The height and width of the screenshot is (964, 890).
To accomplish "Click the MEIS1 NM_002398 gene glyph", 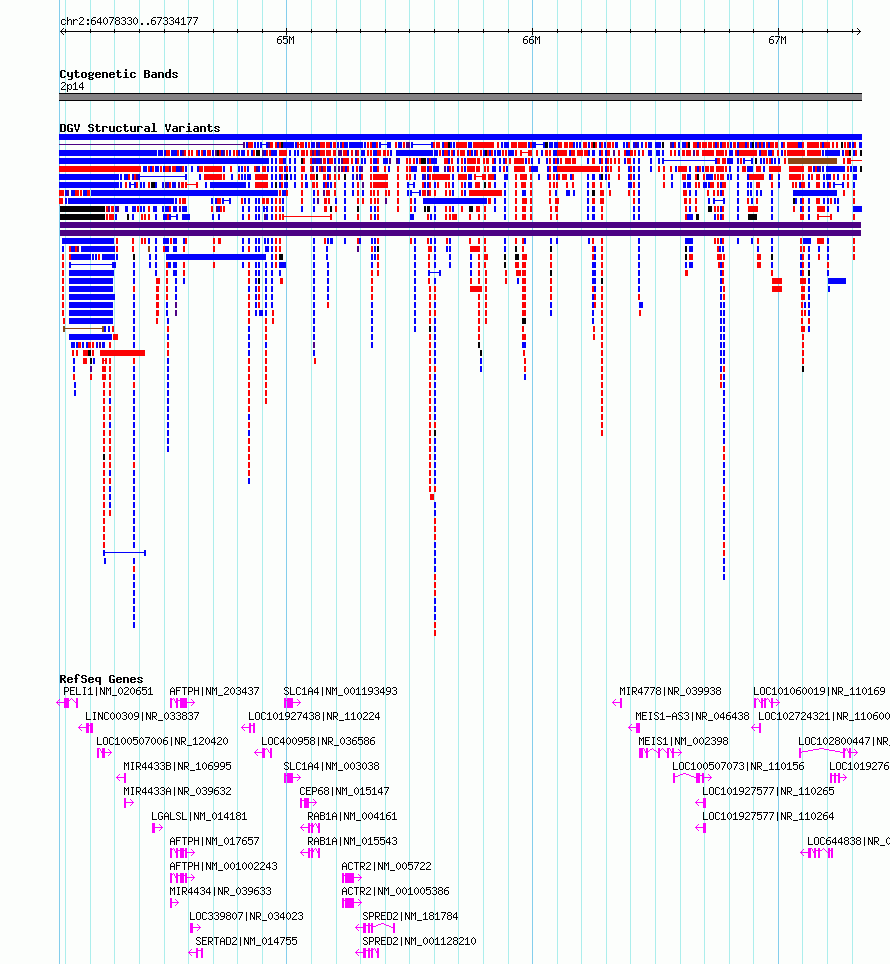I will click(660, 753).
